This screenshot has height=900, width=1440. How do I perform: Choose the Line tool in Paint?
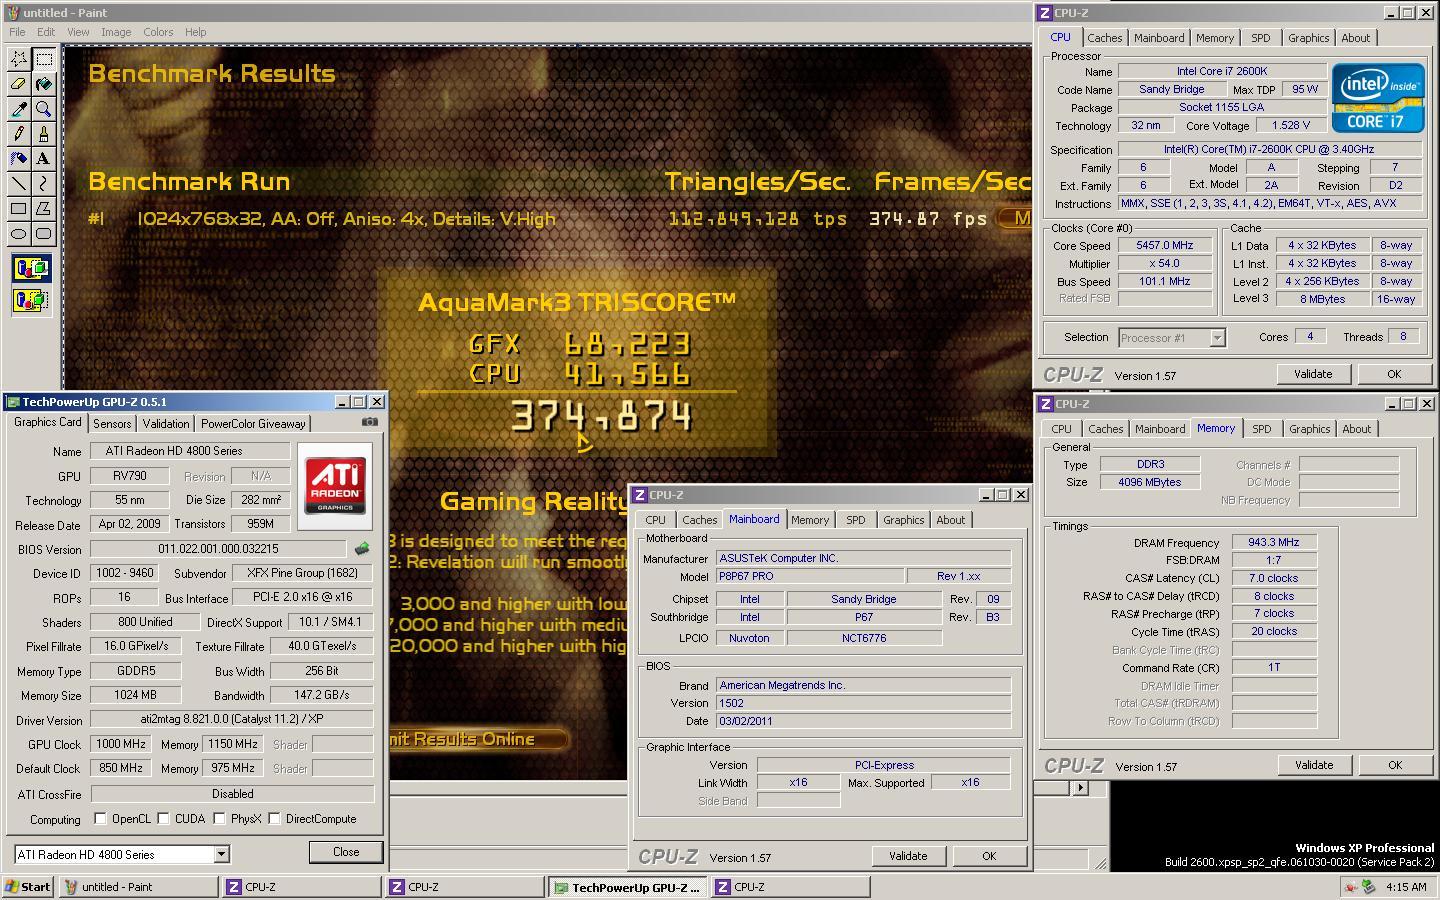[19, 183]
